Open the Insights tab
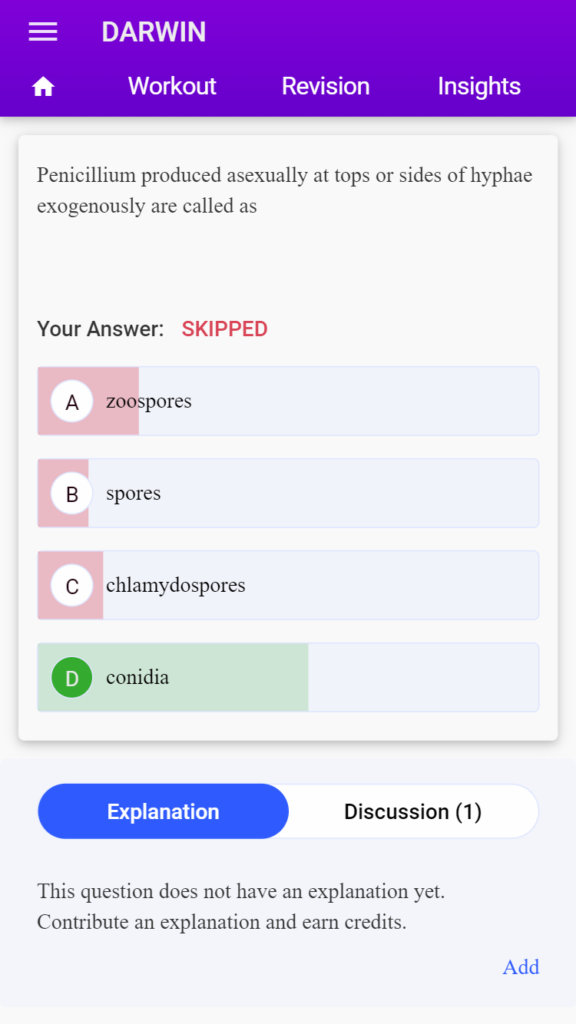Image resolution: width=576 pixels, height=1024 pixels. tap(479, 86)
